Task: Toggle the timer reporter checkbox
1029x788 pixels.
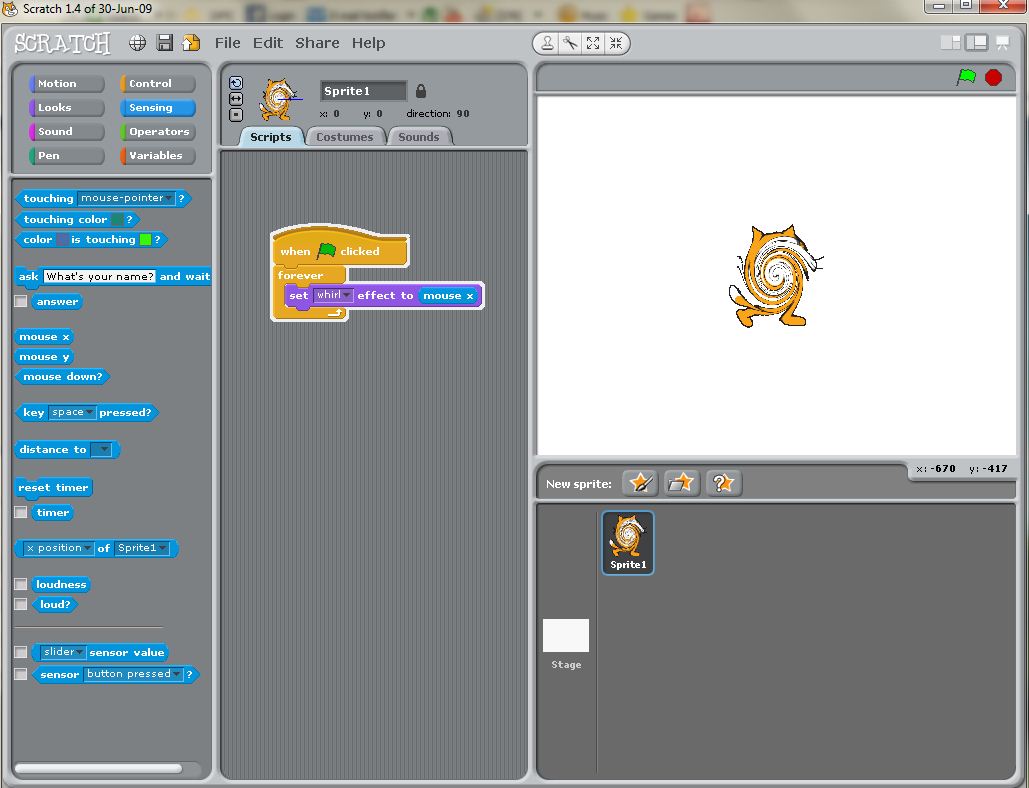Action: click(x=21, y=512)
